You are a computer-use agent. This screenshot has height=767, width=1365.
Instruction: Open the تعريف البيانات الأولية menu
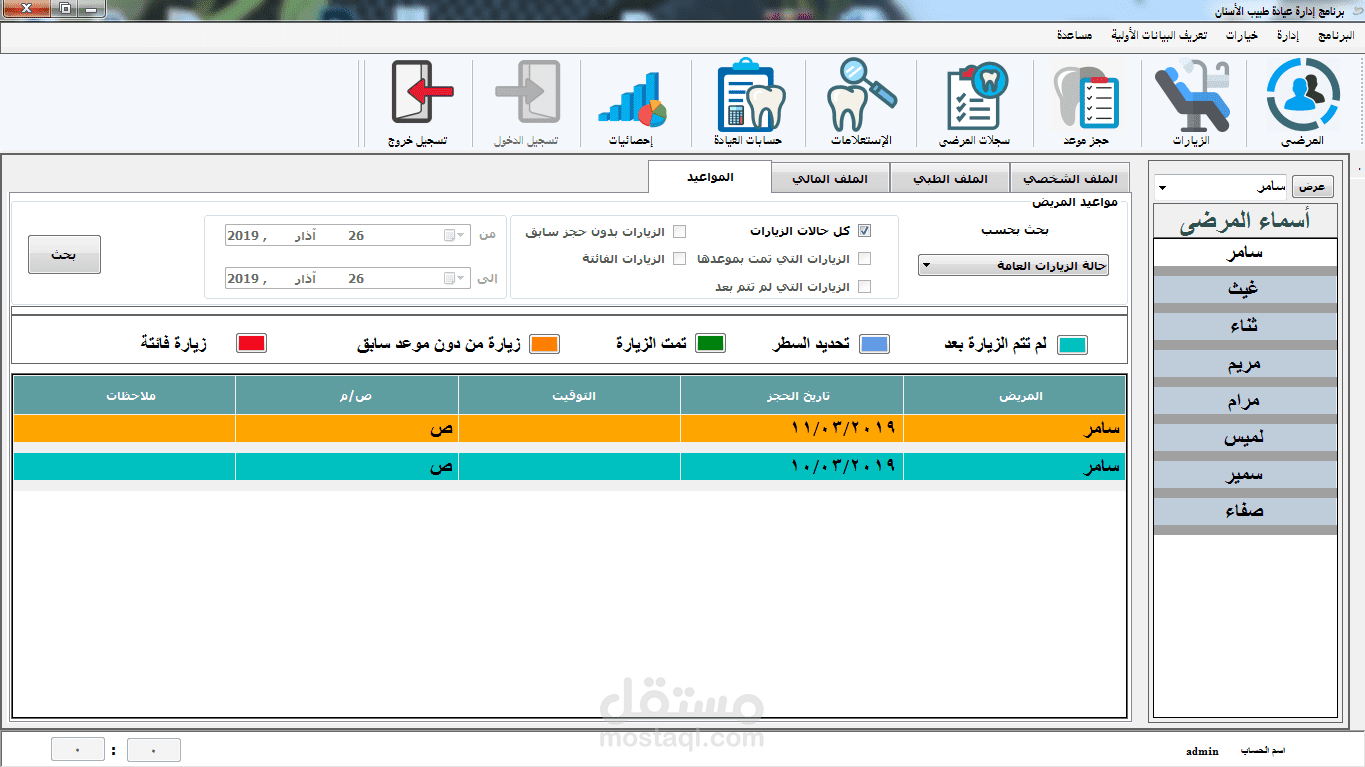pyautogui.click(x=1159, y=36)
